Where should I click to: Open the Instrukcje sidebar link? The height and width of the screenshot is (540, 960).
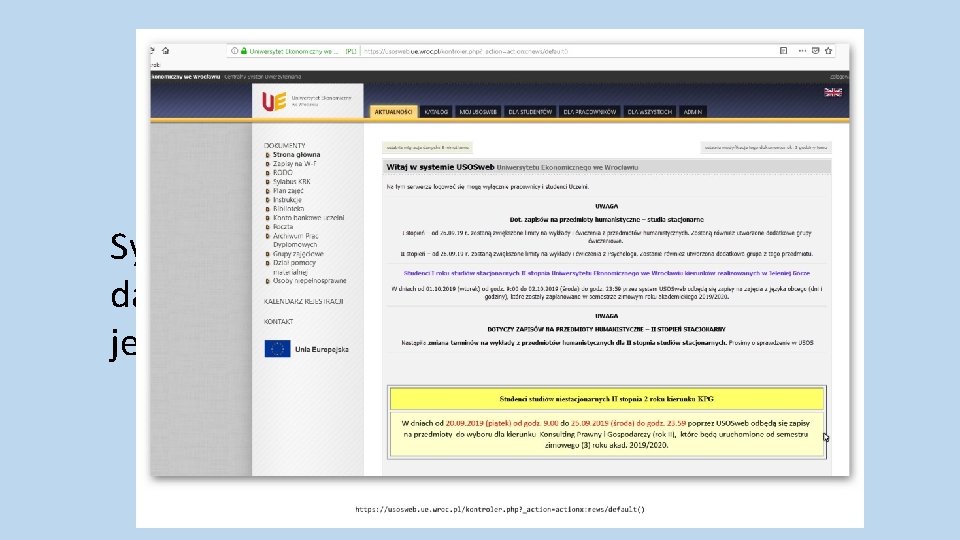(x=287, y=200)
